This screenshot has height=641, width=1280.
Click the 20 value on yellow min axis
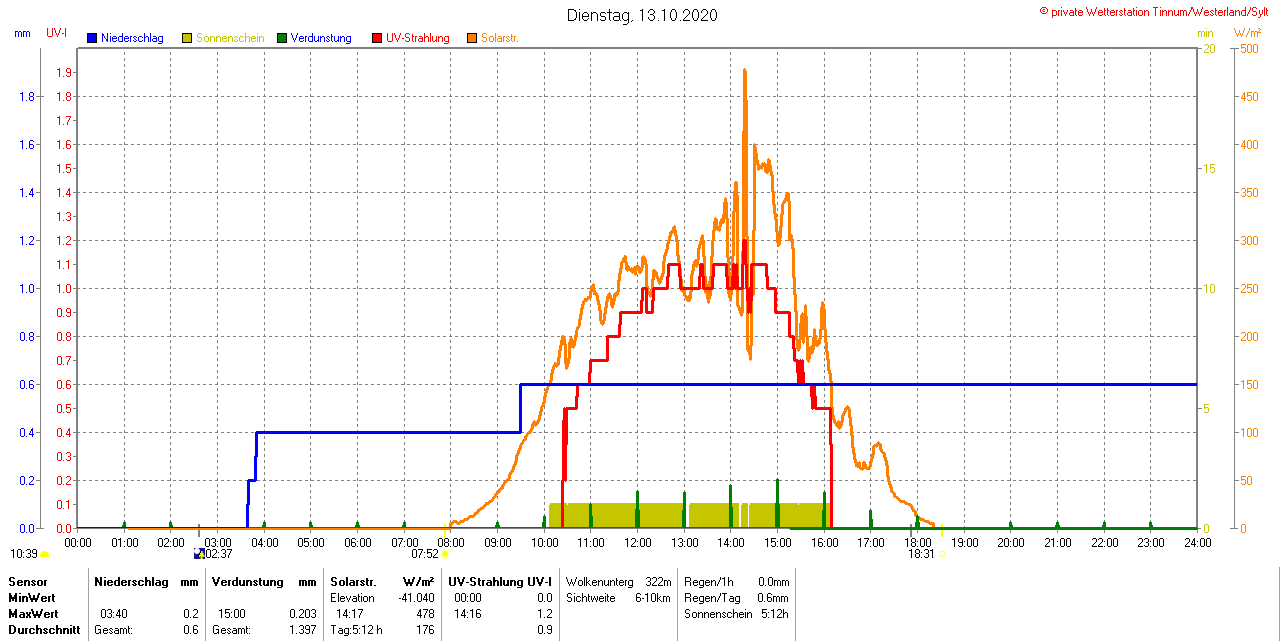point(1208,48)
